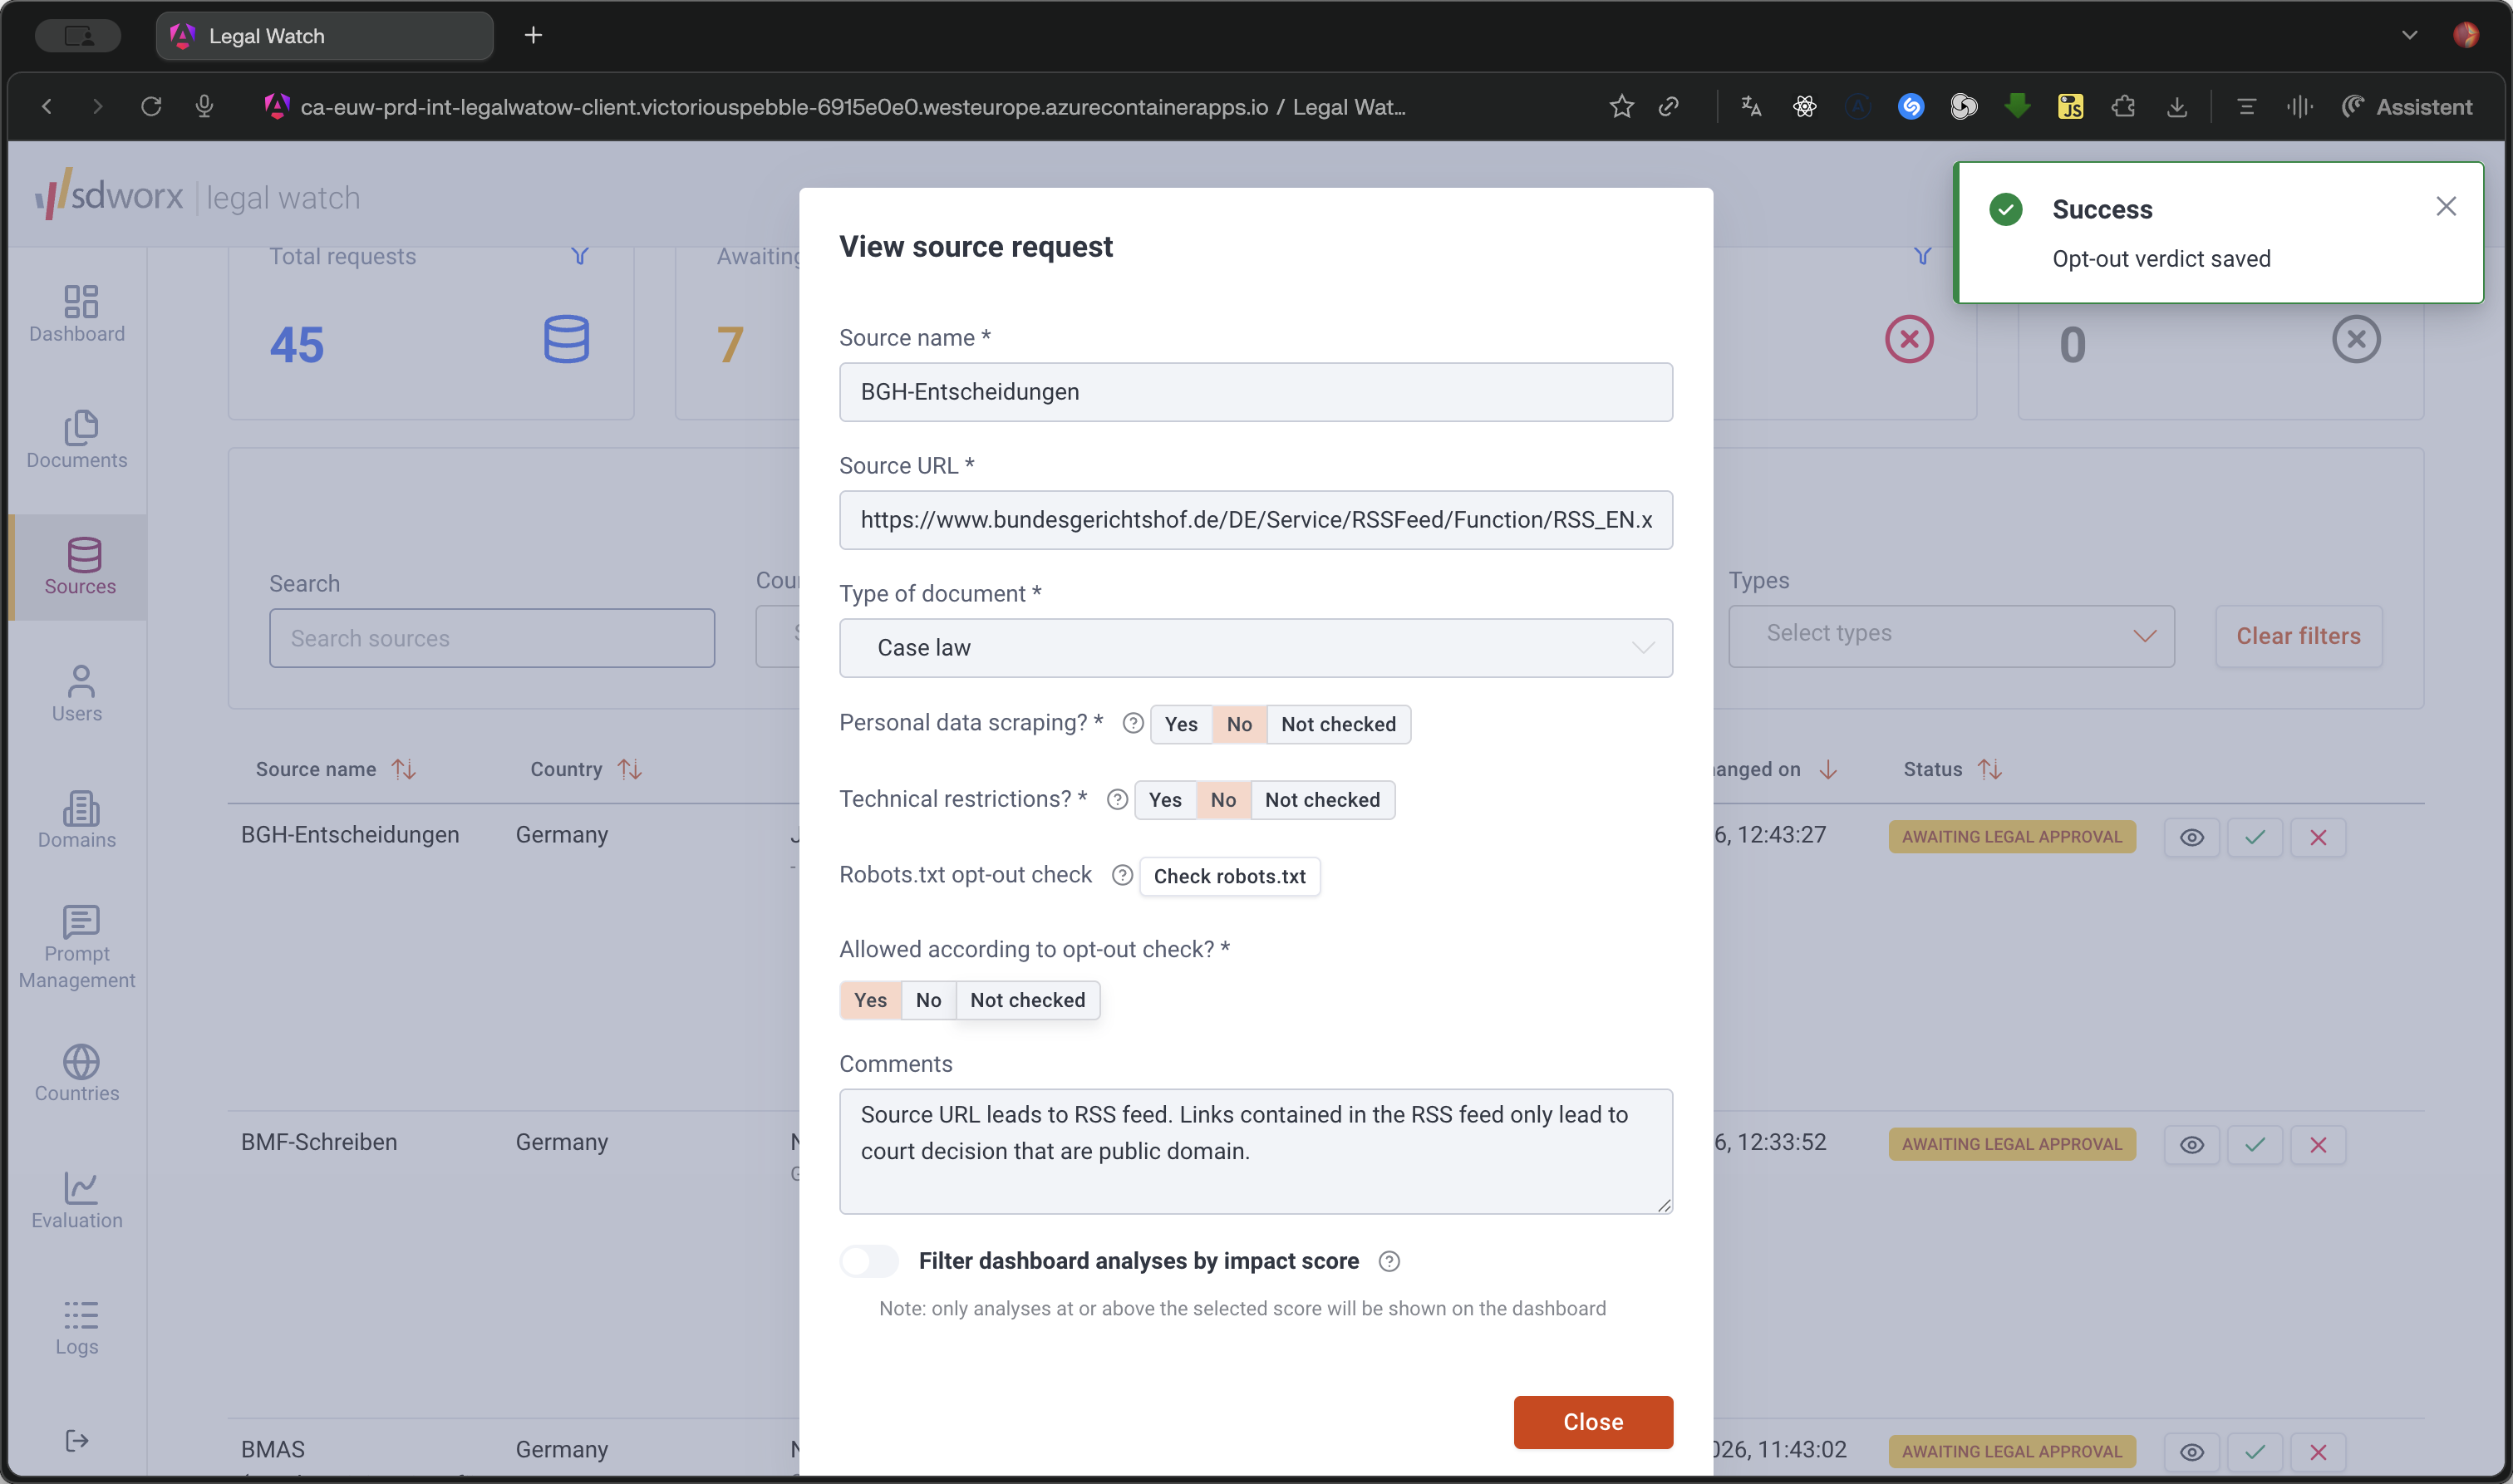Bookmark page with the star icon
2513x1484 pixels.
(x=1621, y=106)
